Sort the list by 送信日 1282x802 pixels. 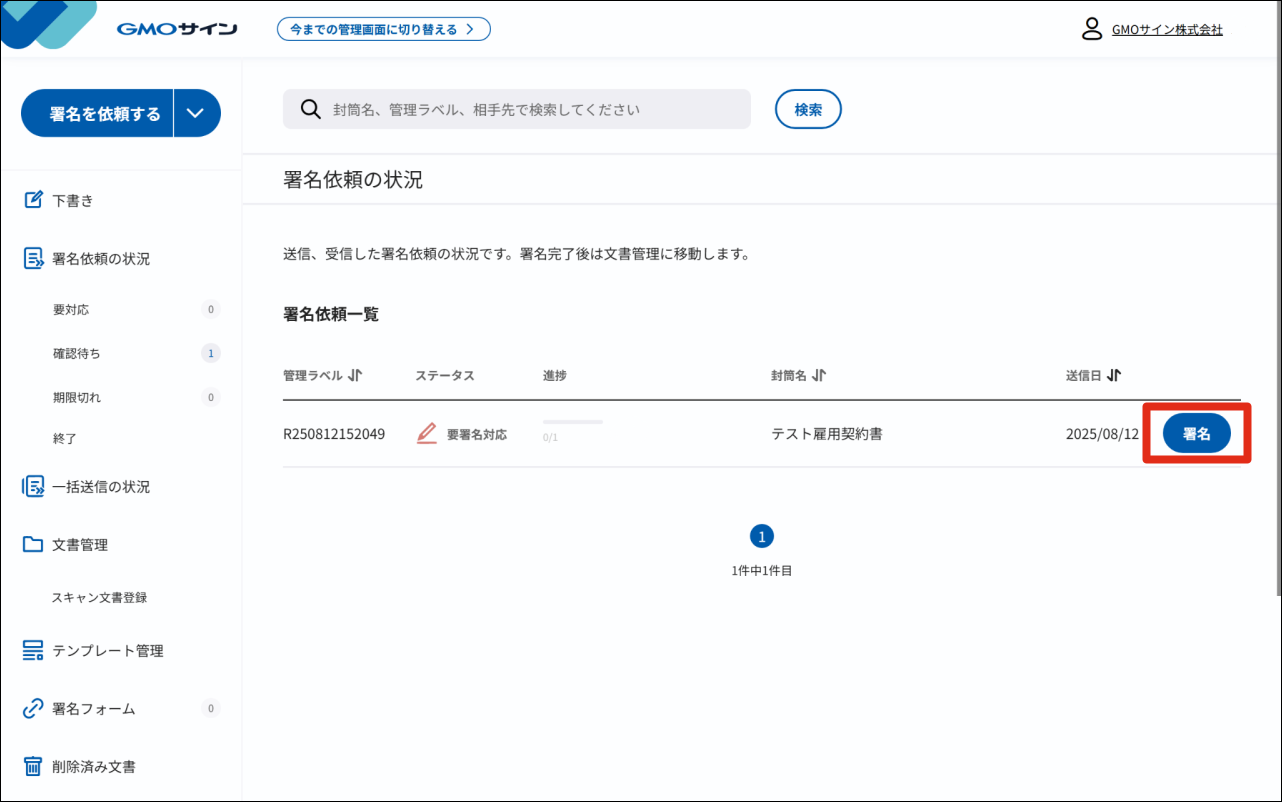1114,376
